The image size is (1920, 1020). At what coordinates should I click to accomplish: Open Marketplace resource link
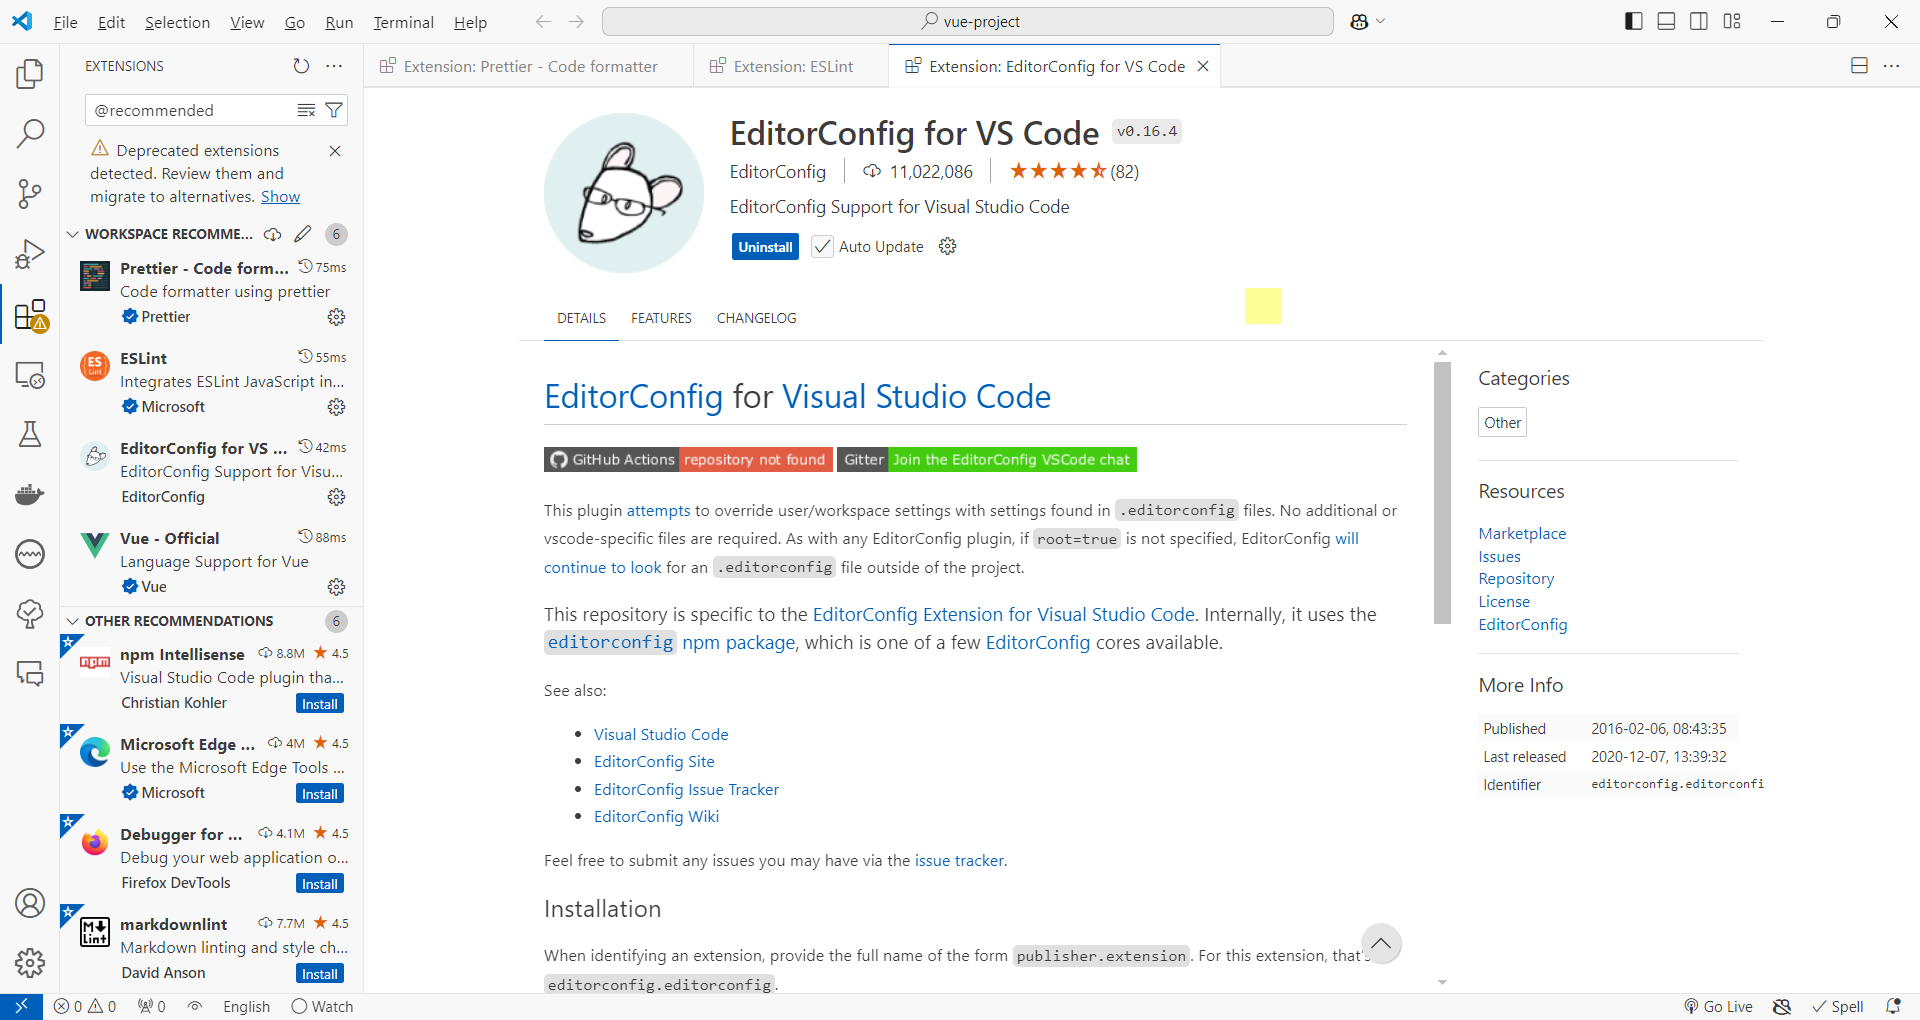coord(1522,534)
